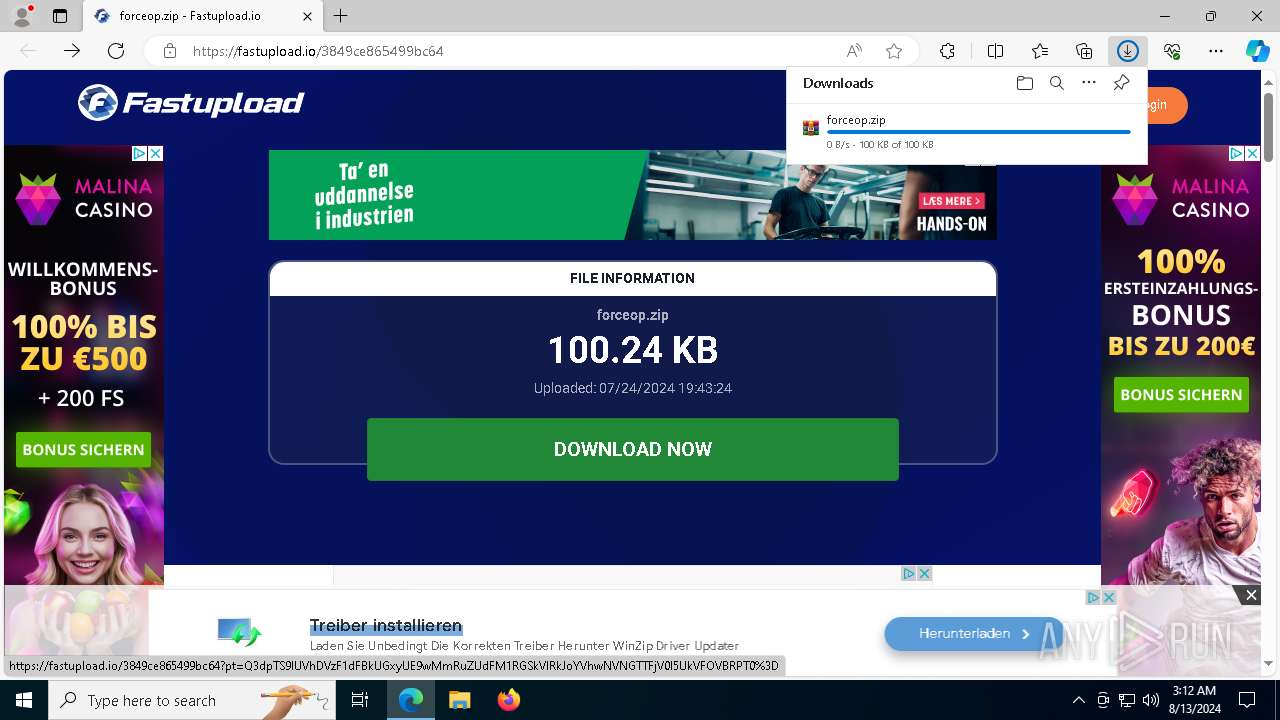Screen dimensions: 1280x720
Task: Focus the address bar URL
Action: point(318,51)
